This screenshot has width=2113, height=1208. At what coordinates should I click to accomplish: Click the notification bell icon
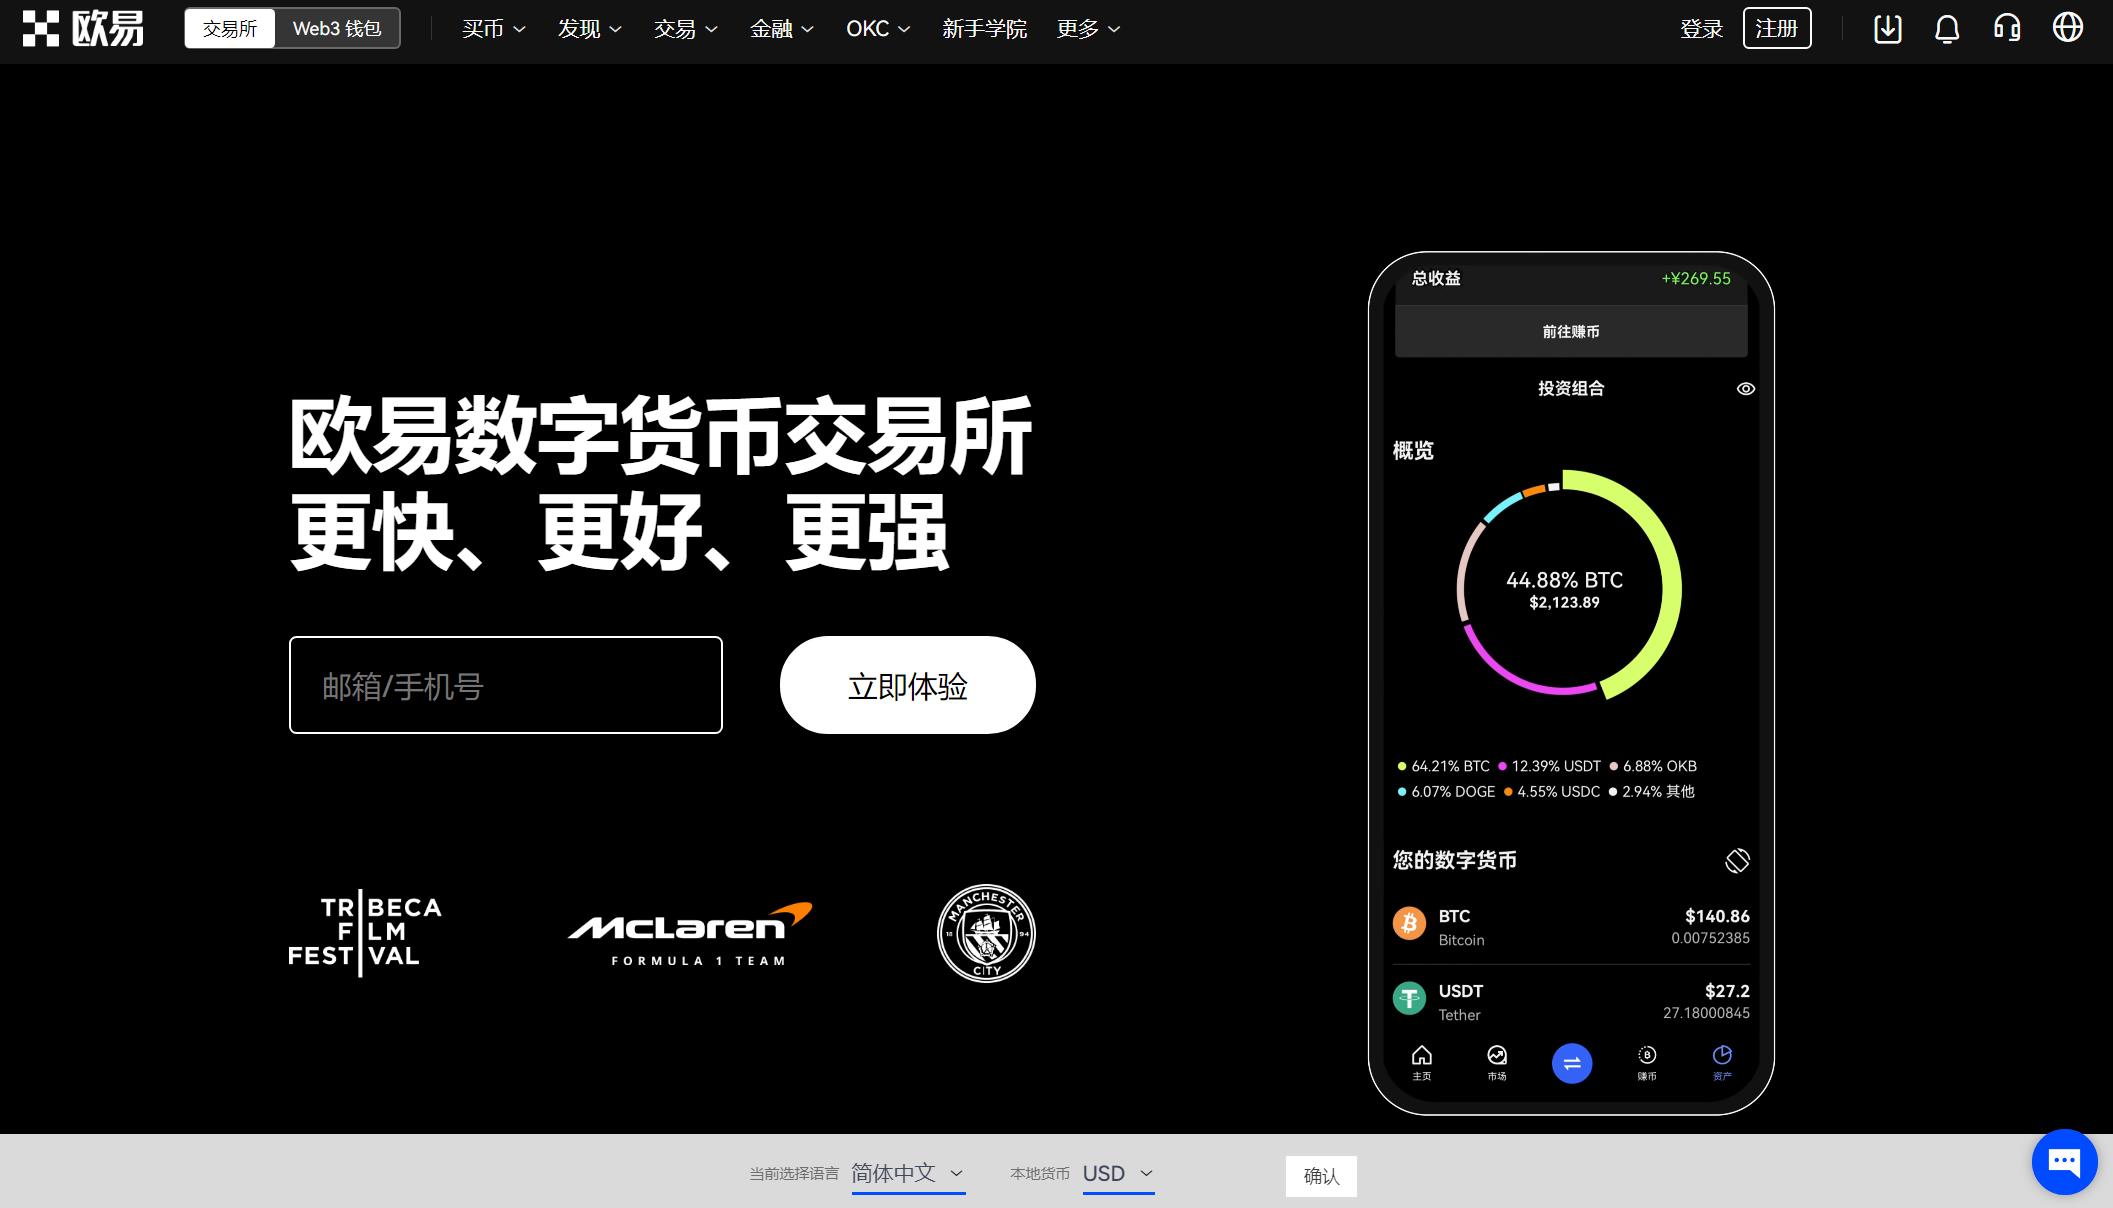pyautogui.click(x=1948, y=29)
